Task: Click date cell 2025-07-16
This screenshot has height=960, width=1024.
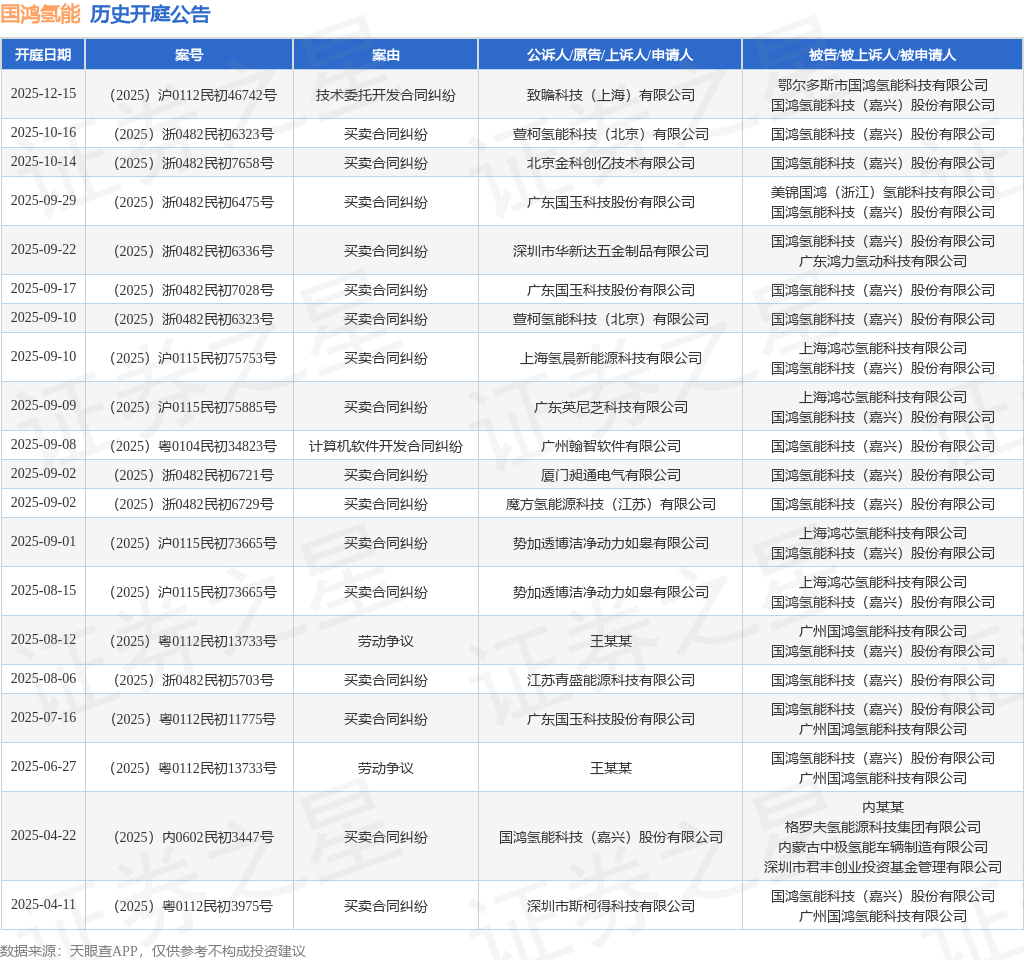Action: click(43, 717)
